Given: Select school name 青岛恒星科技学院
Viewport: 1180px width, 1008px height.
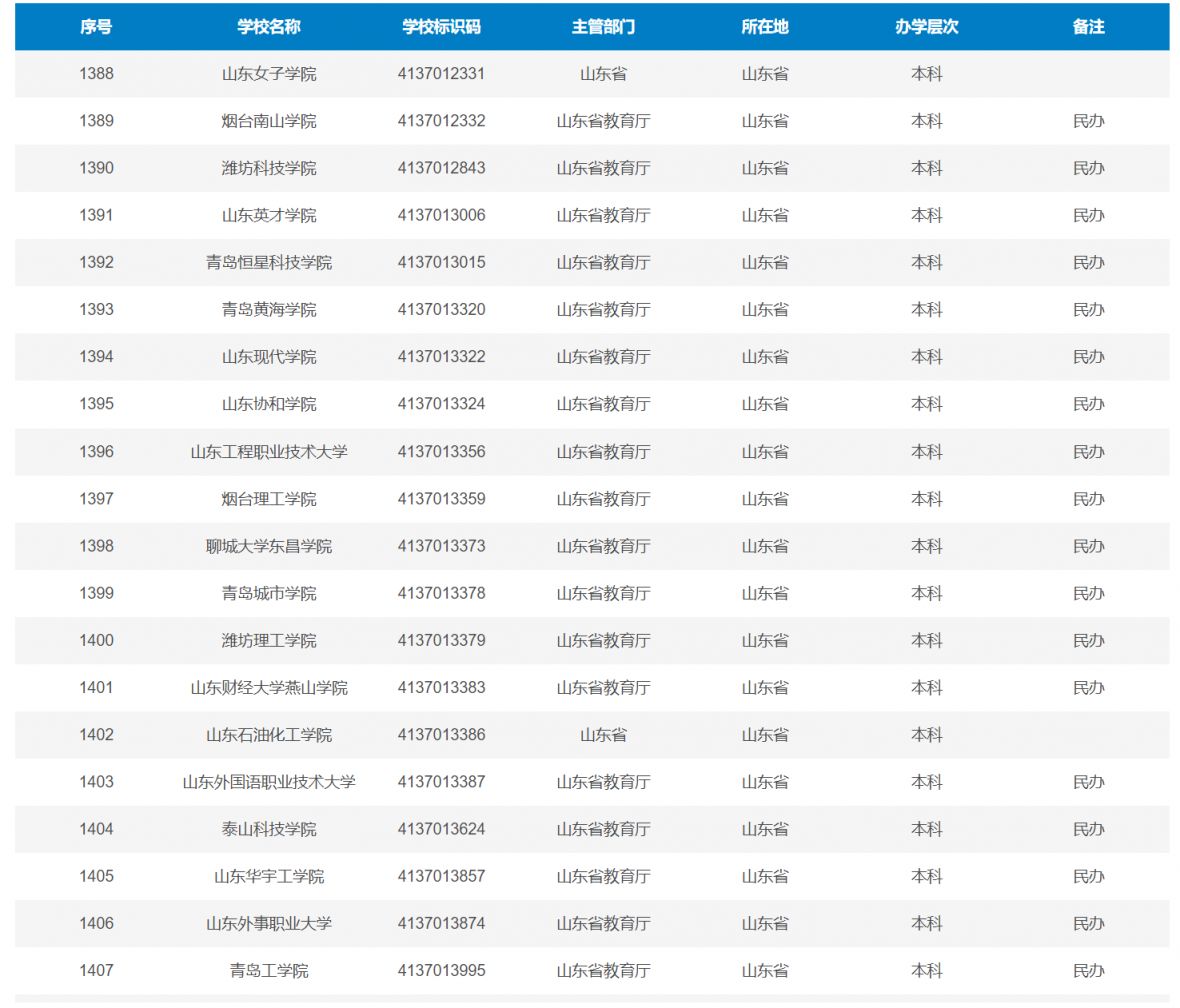Looking at the screenshot, I should [269, 263].
